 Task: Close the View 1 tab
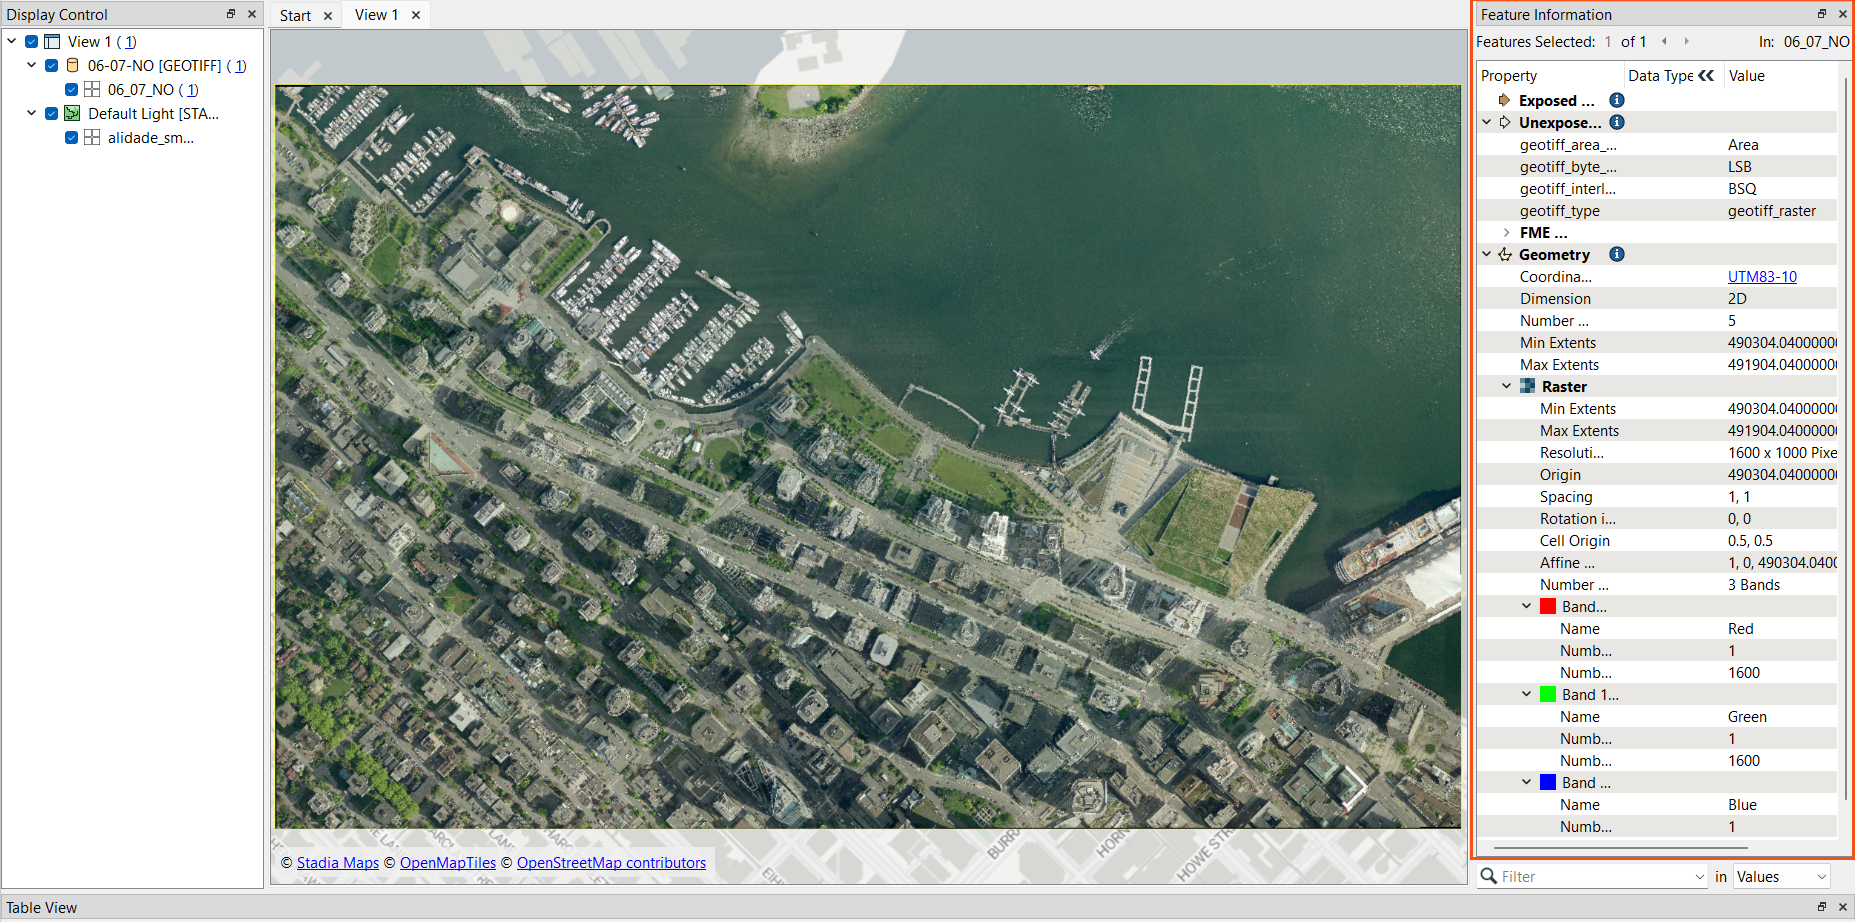tap(415, 15)
